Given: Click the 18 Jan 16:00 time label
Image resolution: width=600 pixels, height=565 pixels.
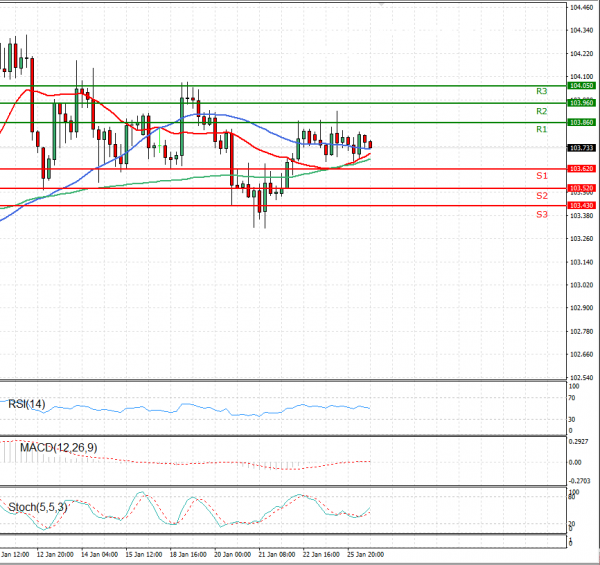Looking at the screenshot, I should tap(188, 553).
